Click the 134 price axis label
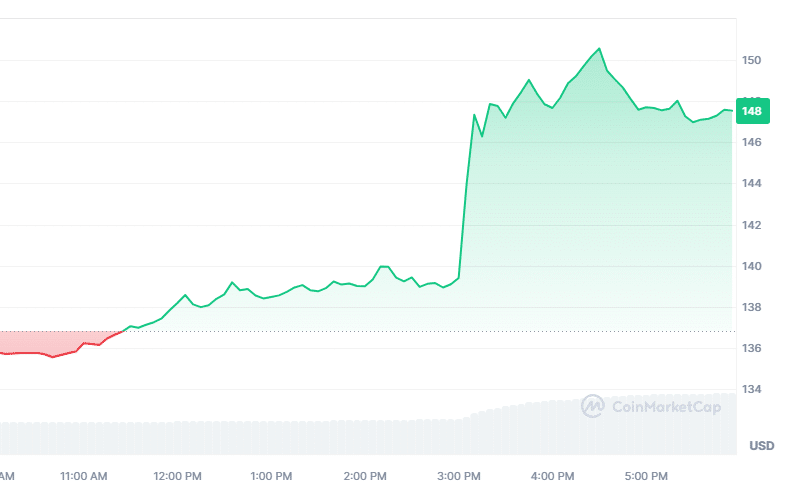Viewport: 790px width, 504px height. coord(752,390)
